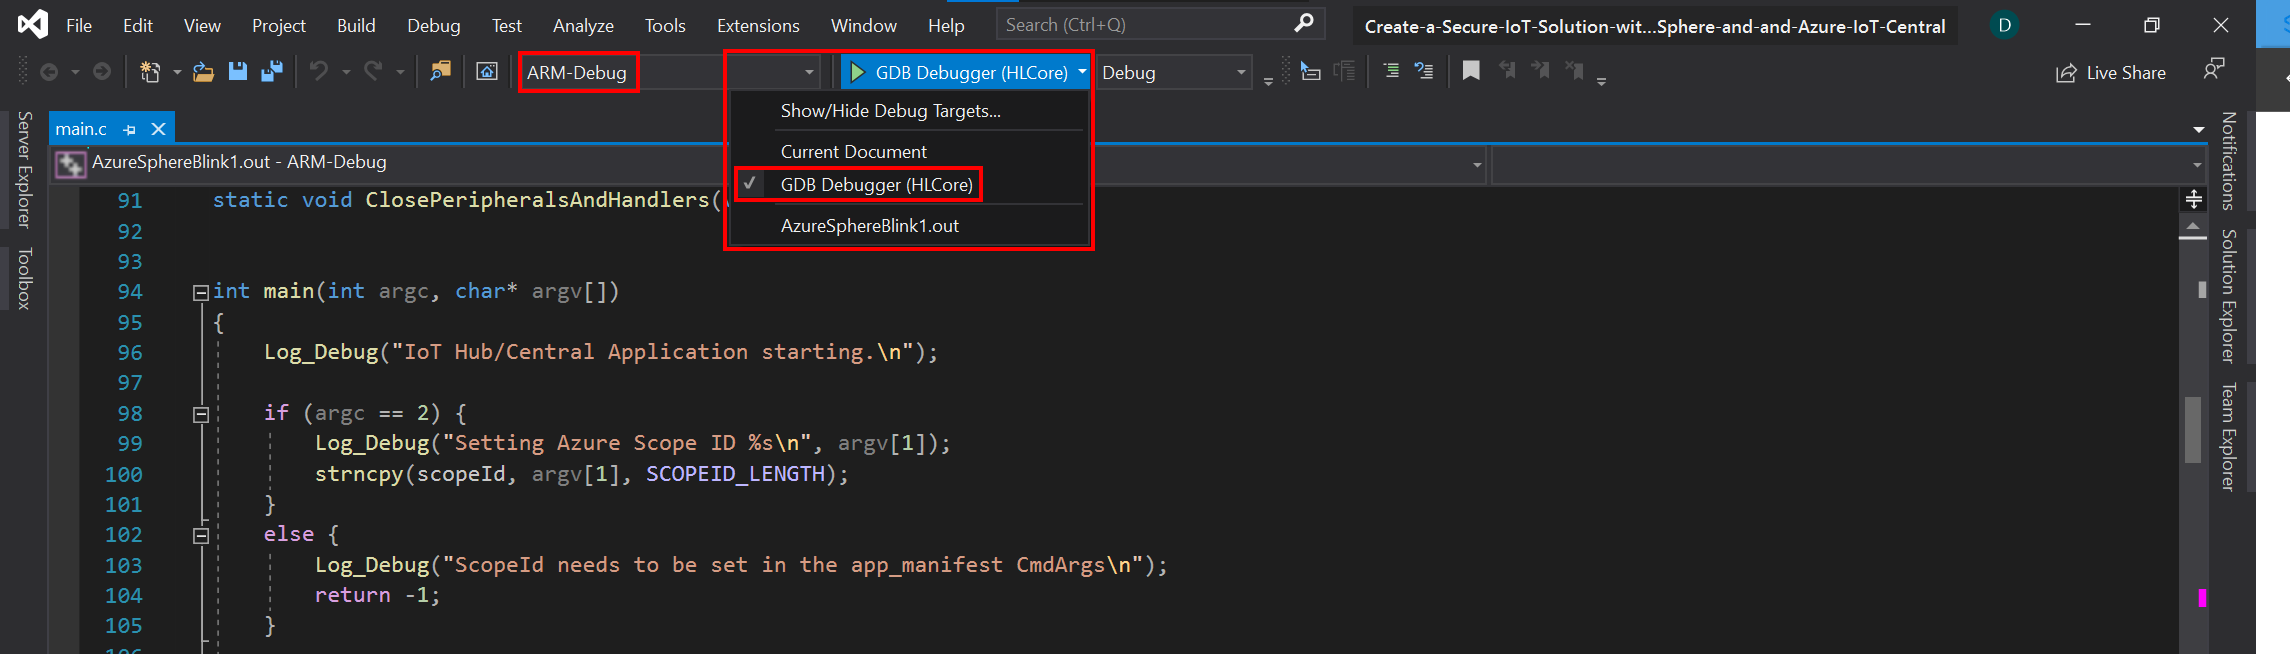The height and width of the screenshot is (654, 2290).
Task: Open the Analyze menu
Action: (x=584, y=26)
